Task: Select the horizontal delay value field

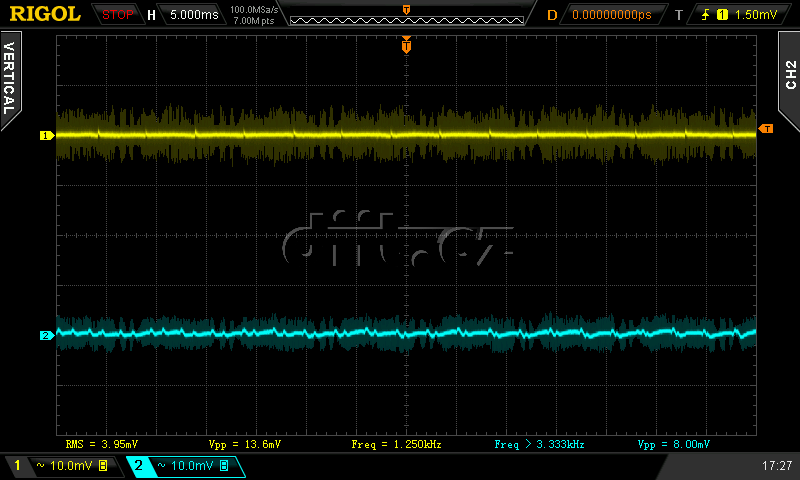Action: pyautogui.click(x=611, y=15)
